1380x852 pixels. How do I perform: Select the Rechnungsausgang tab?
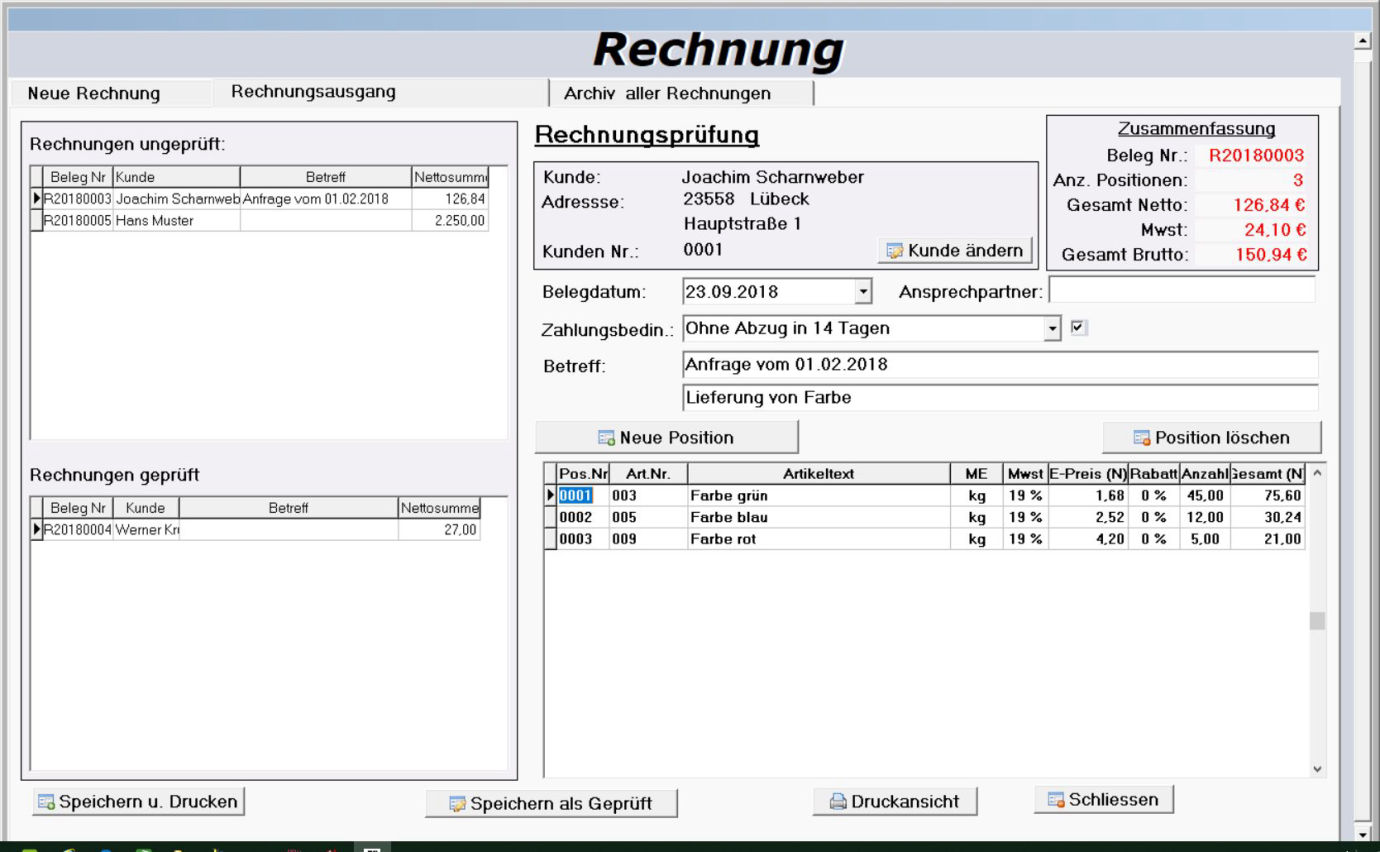(x=313, y=92)
